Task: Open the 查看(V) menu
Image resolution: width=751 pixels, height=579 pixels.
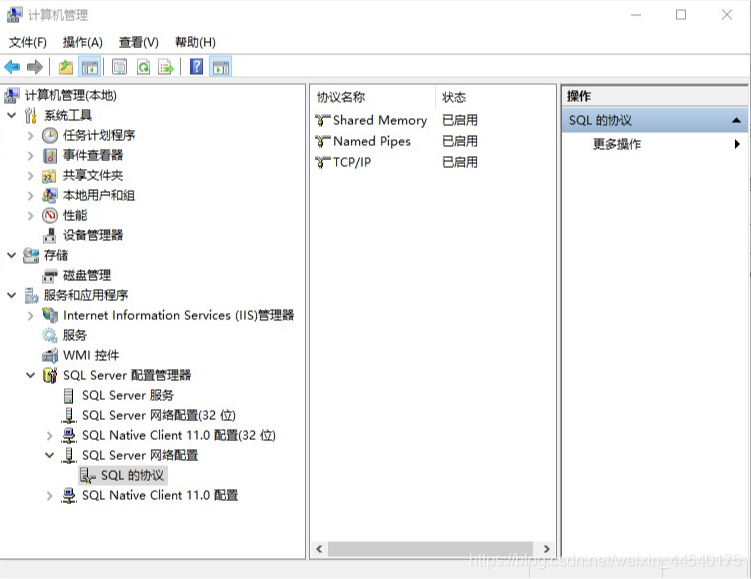Action: point(138,42)
